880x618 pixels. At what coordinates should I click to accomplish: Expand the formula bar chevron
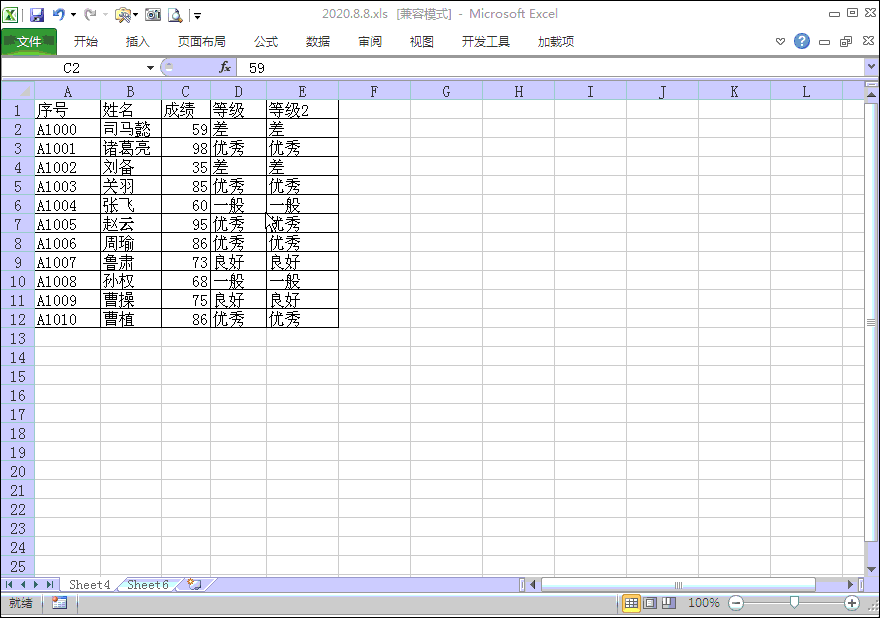[x=871, y=66]
